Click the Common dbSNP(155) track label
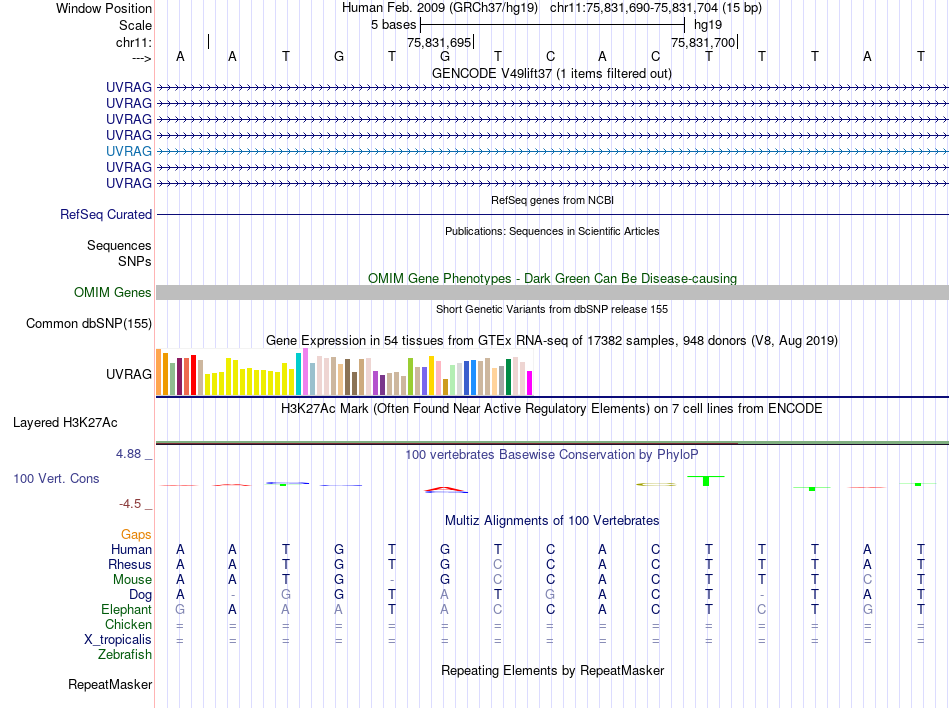Screen dimensions: 950x708 [x=89, y=323]
